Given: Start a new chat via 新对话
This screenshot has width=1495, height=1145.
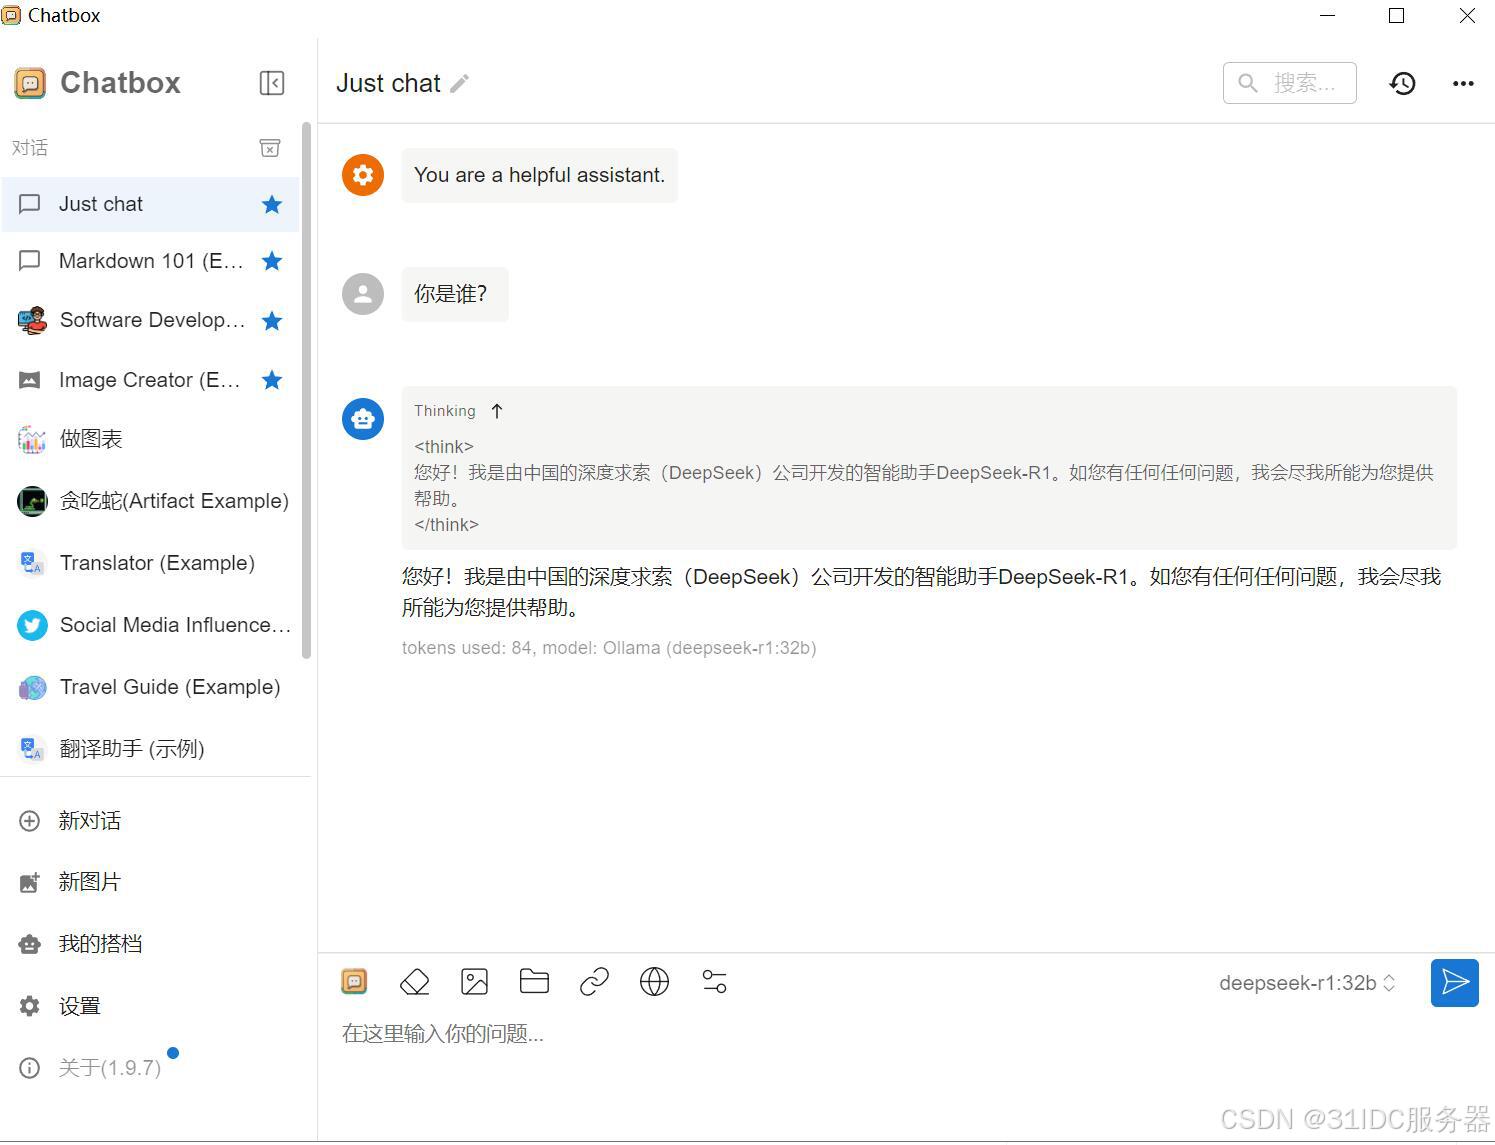Looking at the screenshot, I should click(x=155, y=821).
